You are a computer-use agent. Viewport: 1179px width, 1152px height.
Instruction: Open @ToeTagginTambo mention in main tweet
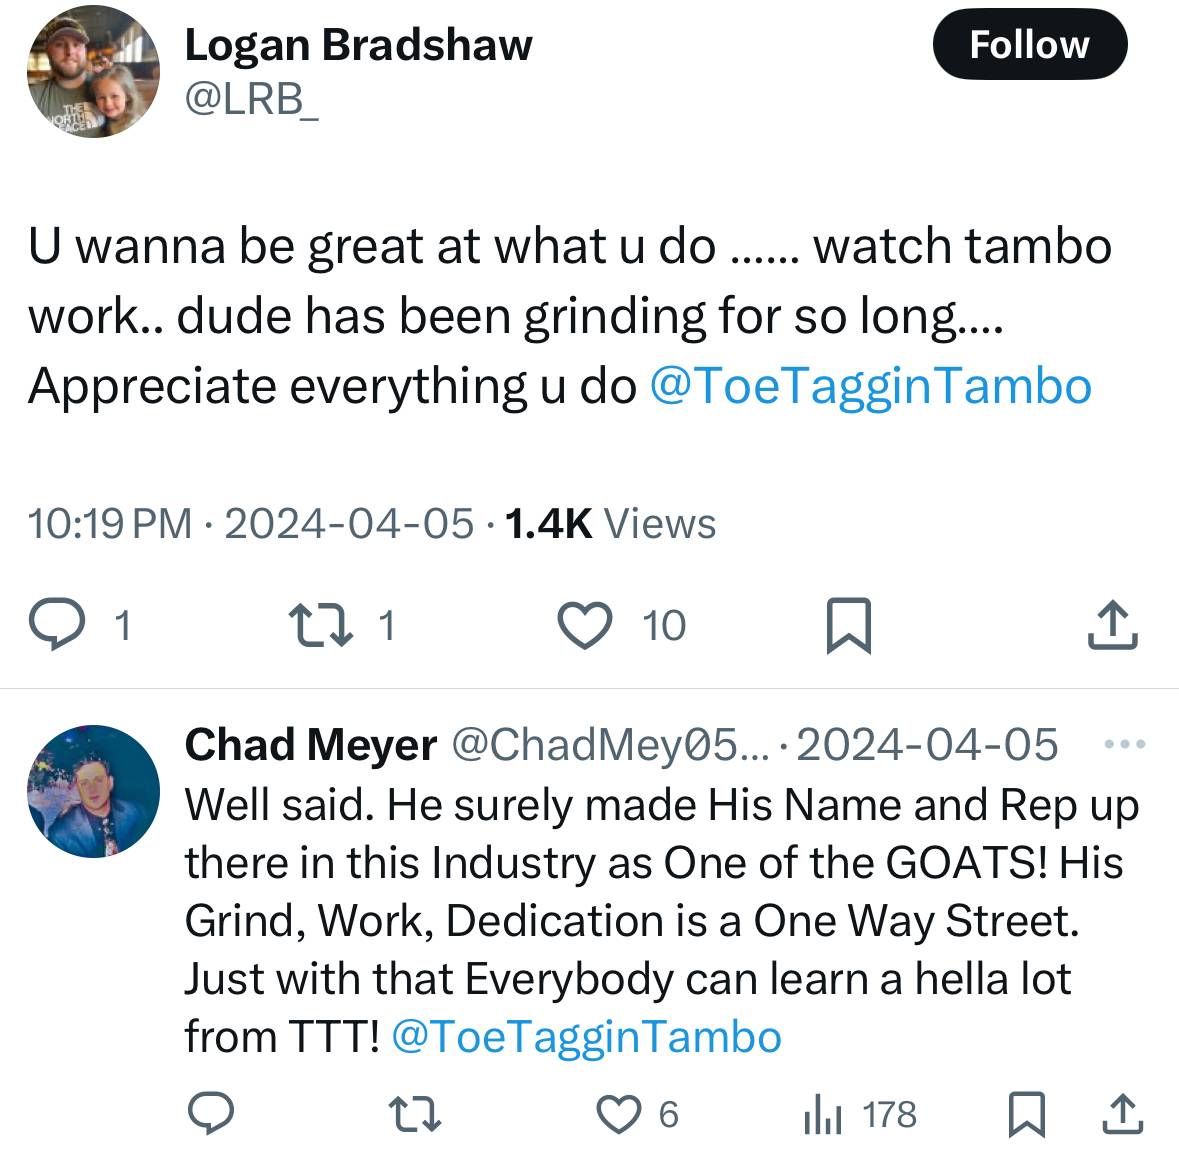[870, 386]
